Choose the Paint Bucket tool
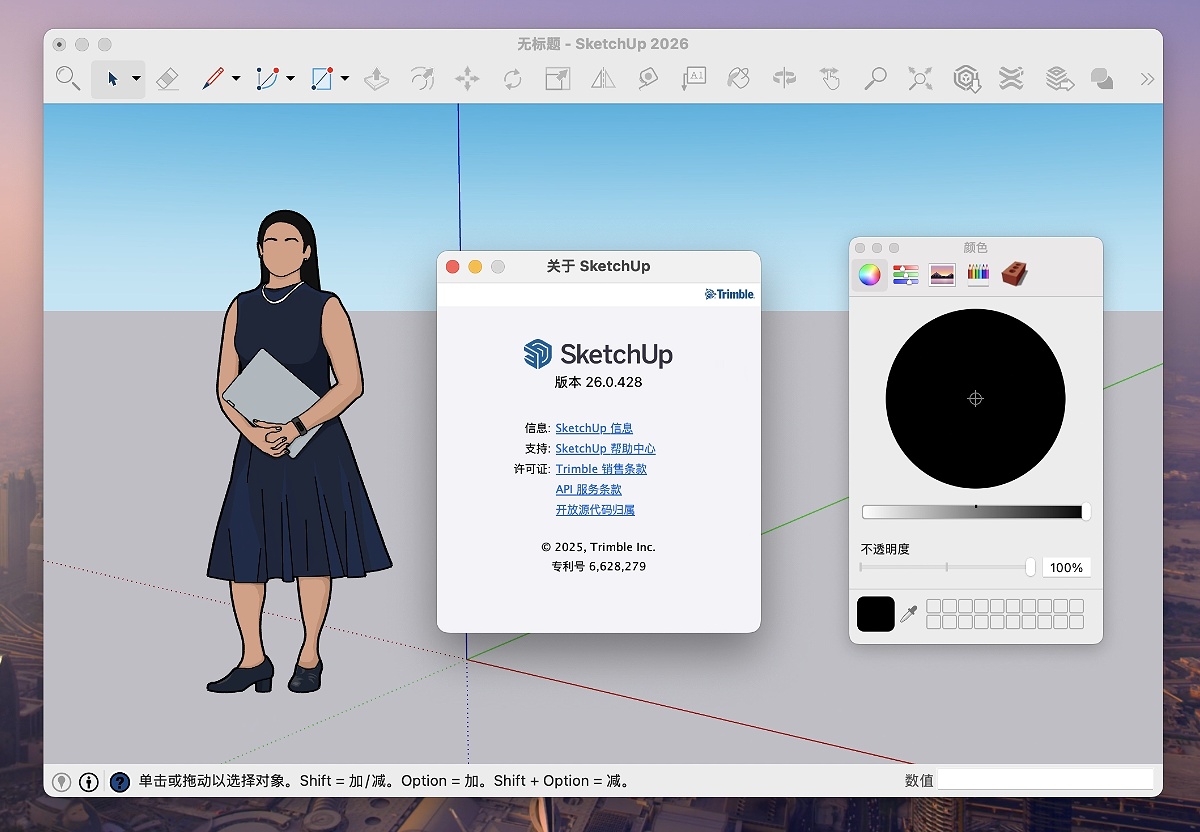The height and width of the screenshot is (832, 1200). pyautogui.click(x=738, y=79)
